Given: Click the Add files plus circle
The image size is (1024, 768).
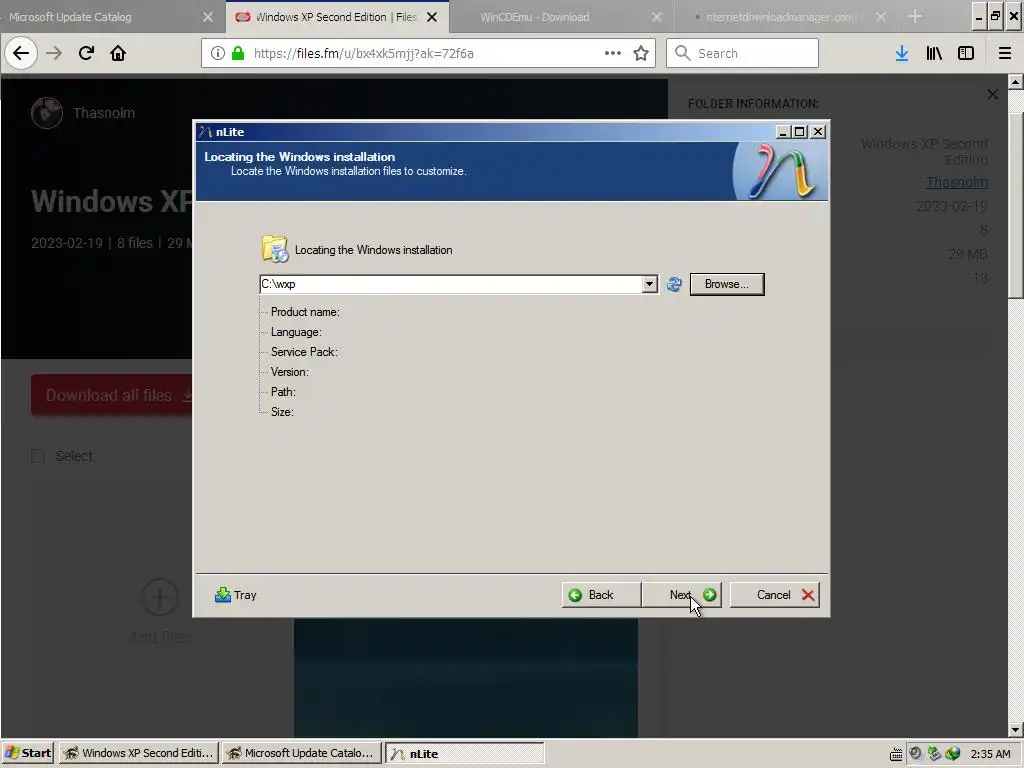Looking at the screenshot, I should tap(159, 597).
